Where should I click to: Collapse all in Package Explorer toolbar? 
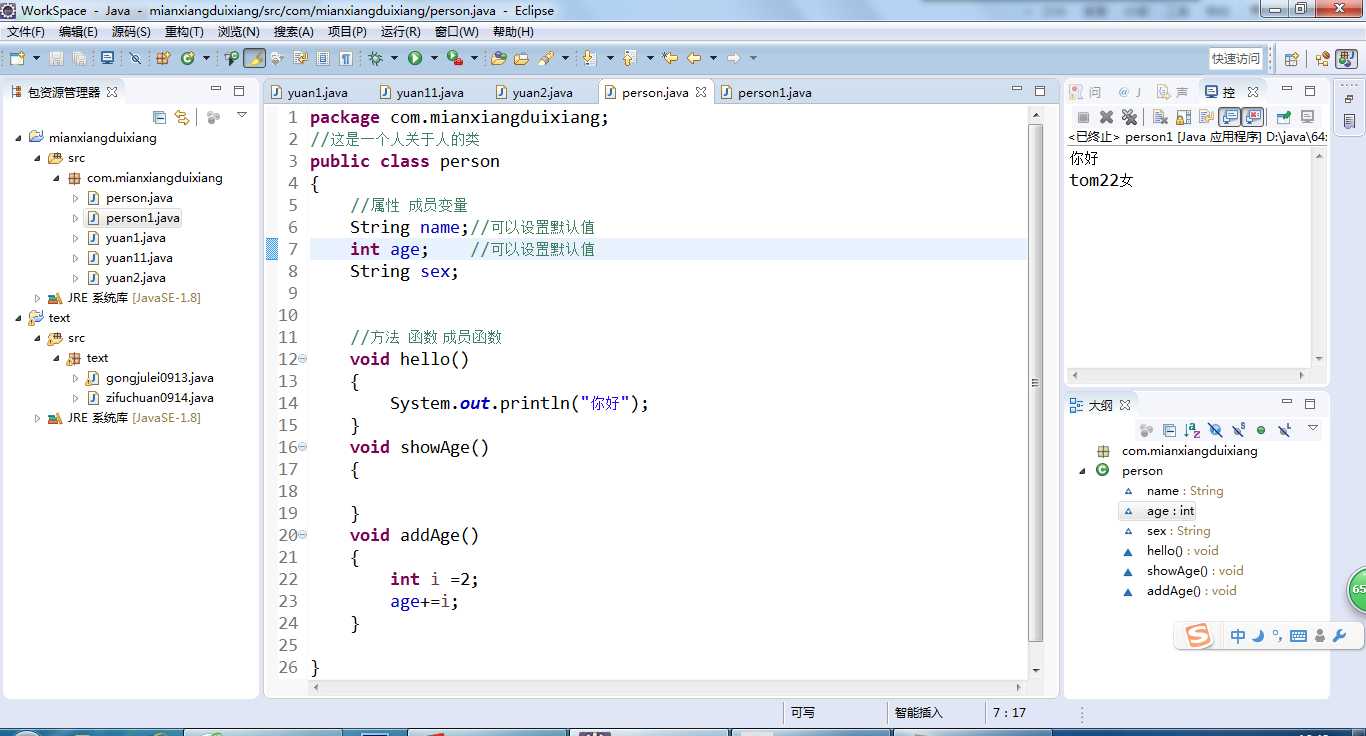pos(159,117)
